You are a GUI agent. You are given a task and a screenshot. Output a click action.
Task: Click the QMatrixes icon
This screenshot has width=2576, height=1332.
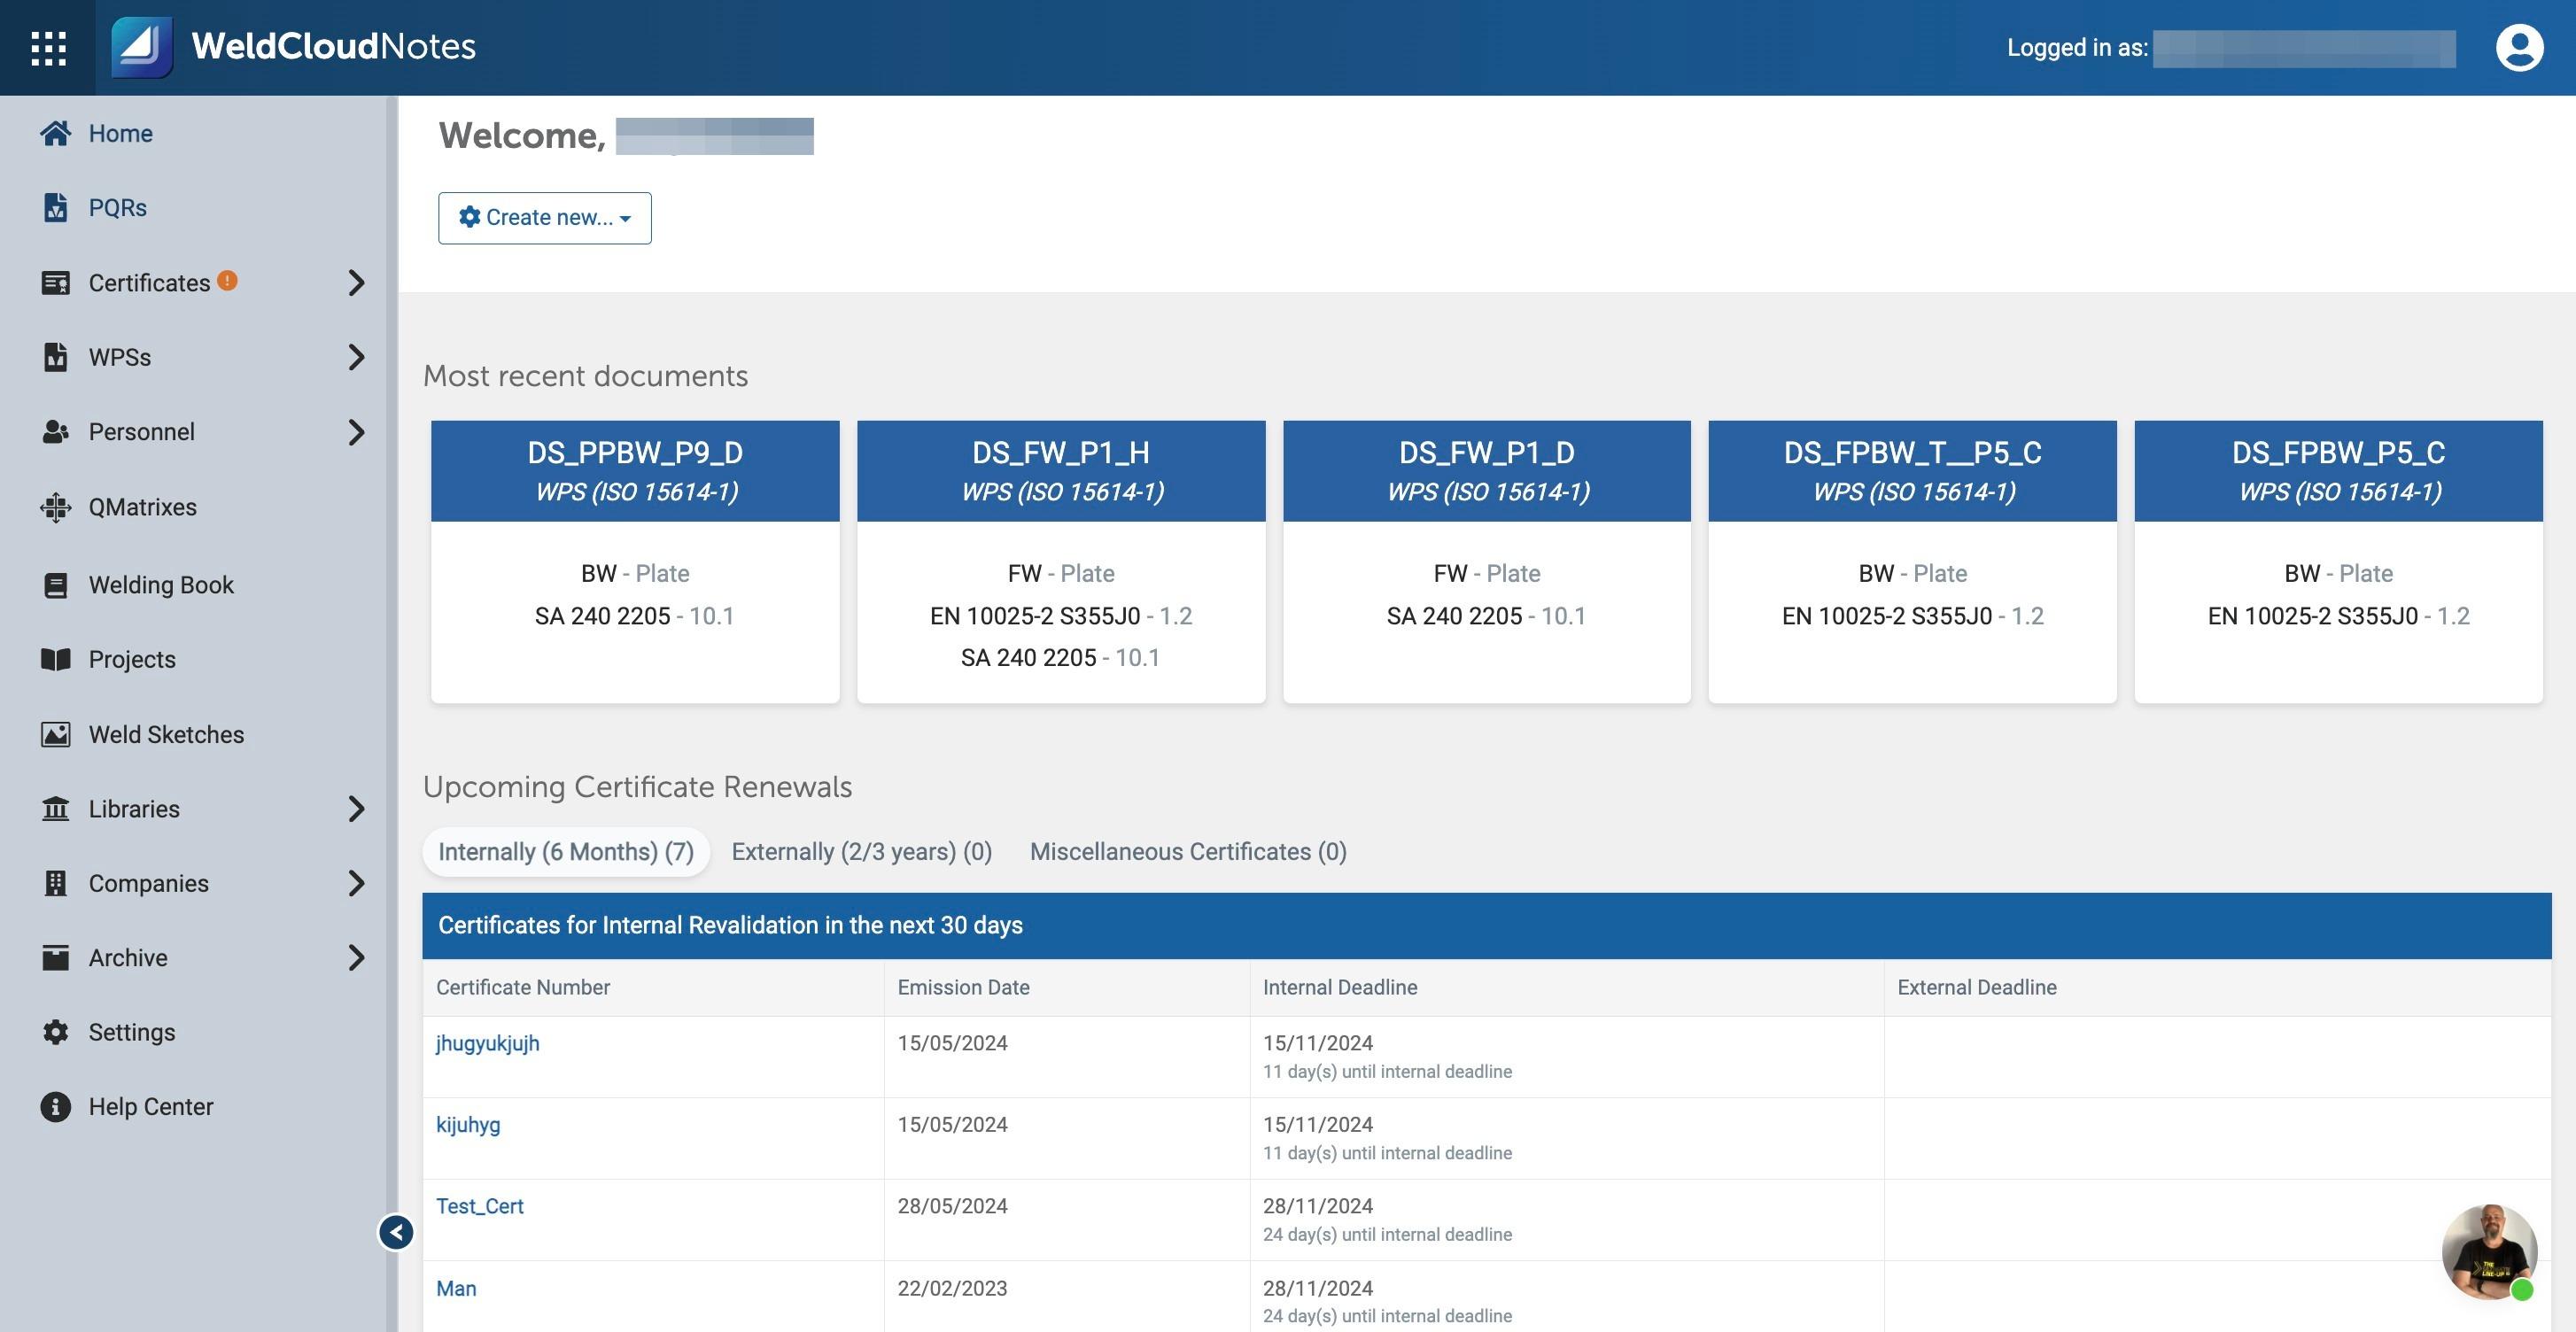coord(56,507)
